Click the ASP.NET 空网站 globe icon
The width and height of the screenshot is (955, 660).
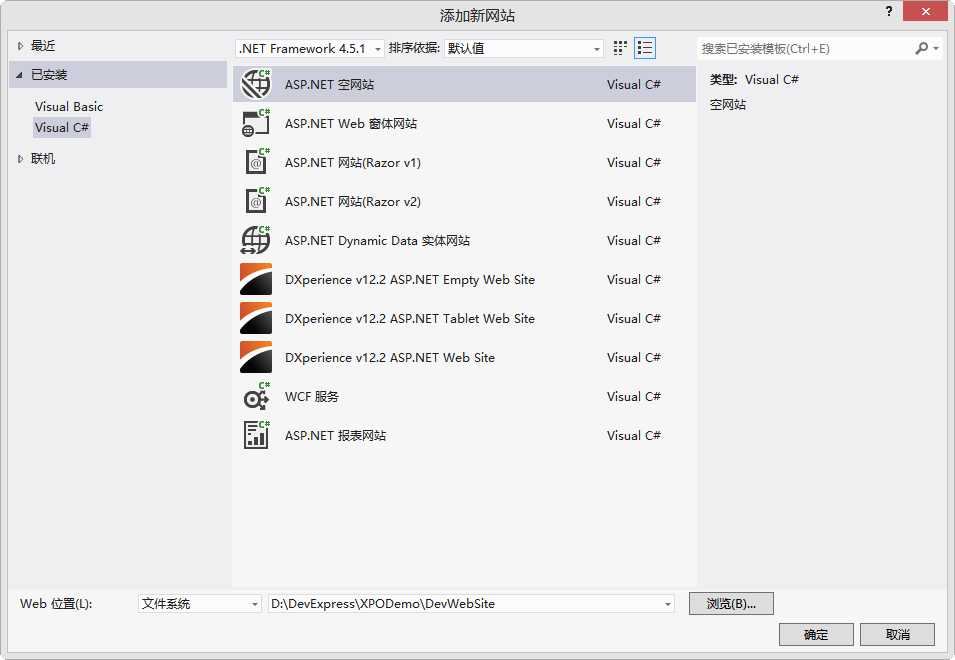(x=256, y=84)
